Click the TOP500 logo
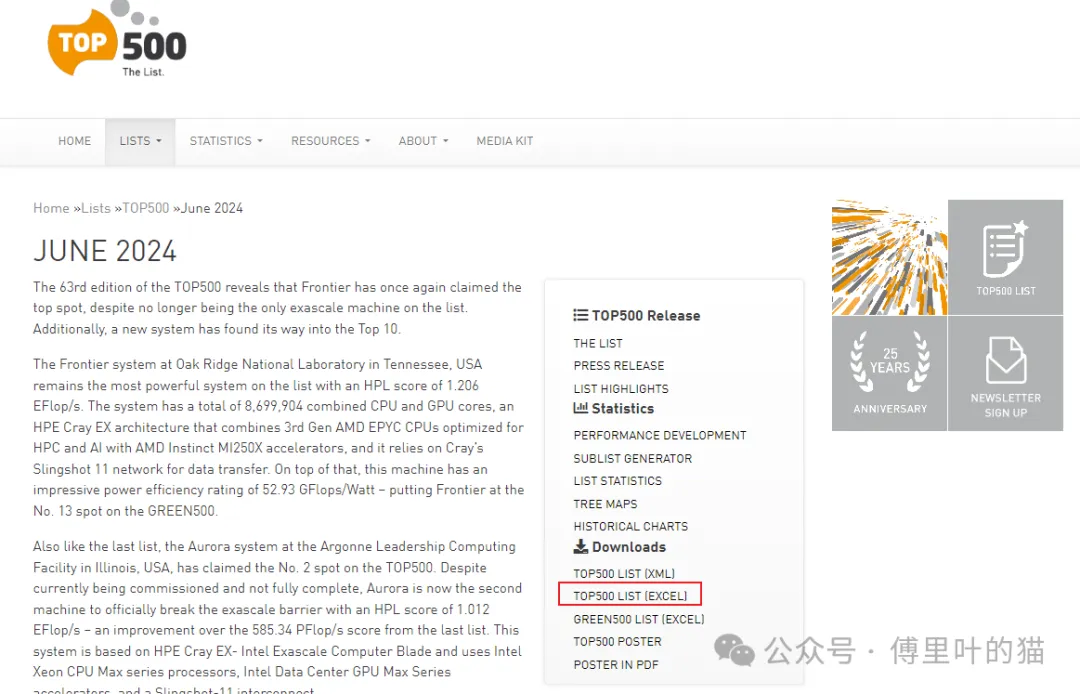Viewport: 1080px width, 694px height. [117, 42]
